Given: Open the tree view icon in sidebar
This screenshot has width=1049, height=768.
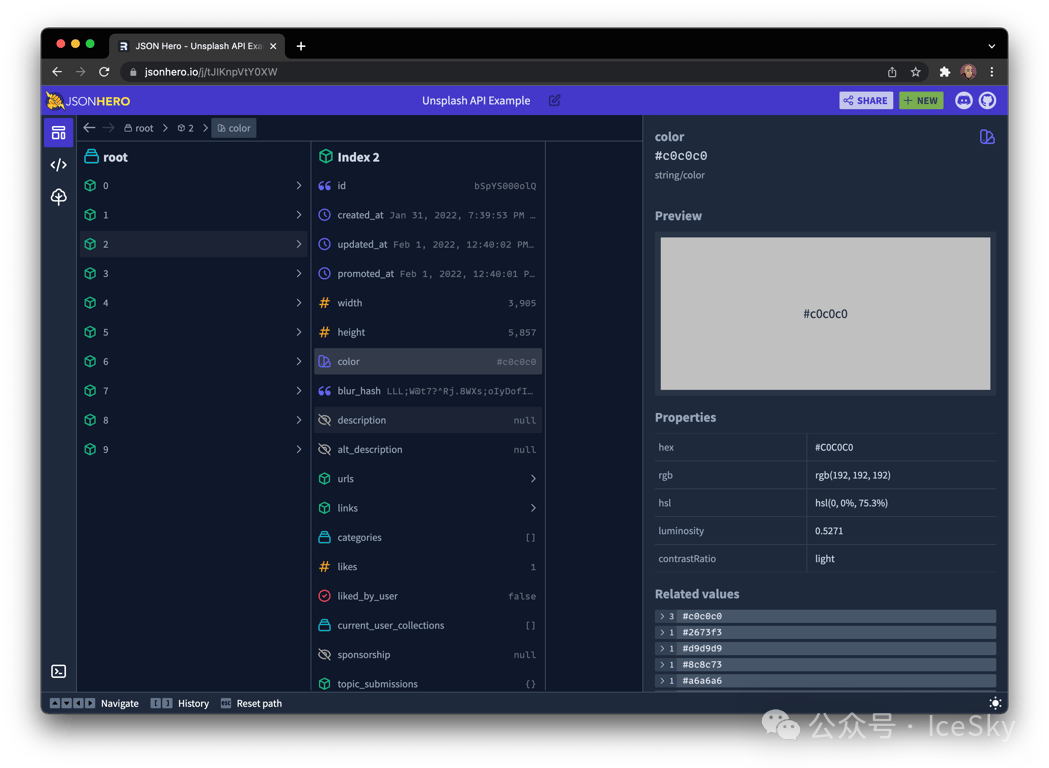Looking at the screenshot, I should pyautogui.click(x=58, y=197).
